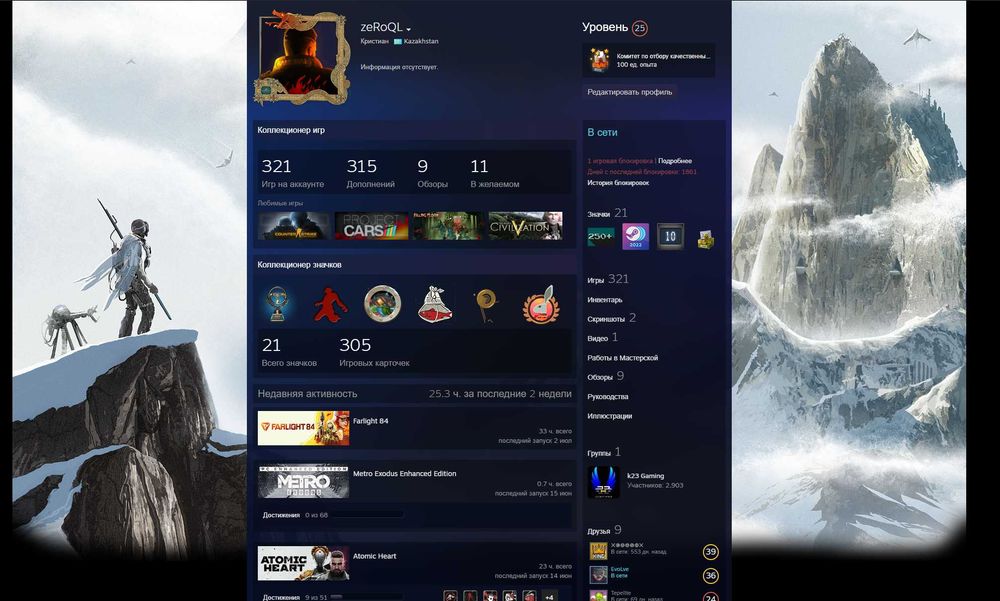Open История блокировок link
Screen dimensions: 1000x601
pos(618,182)
